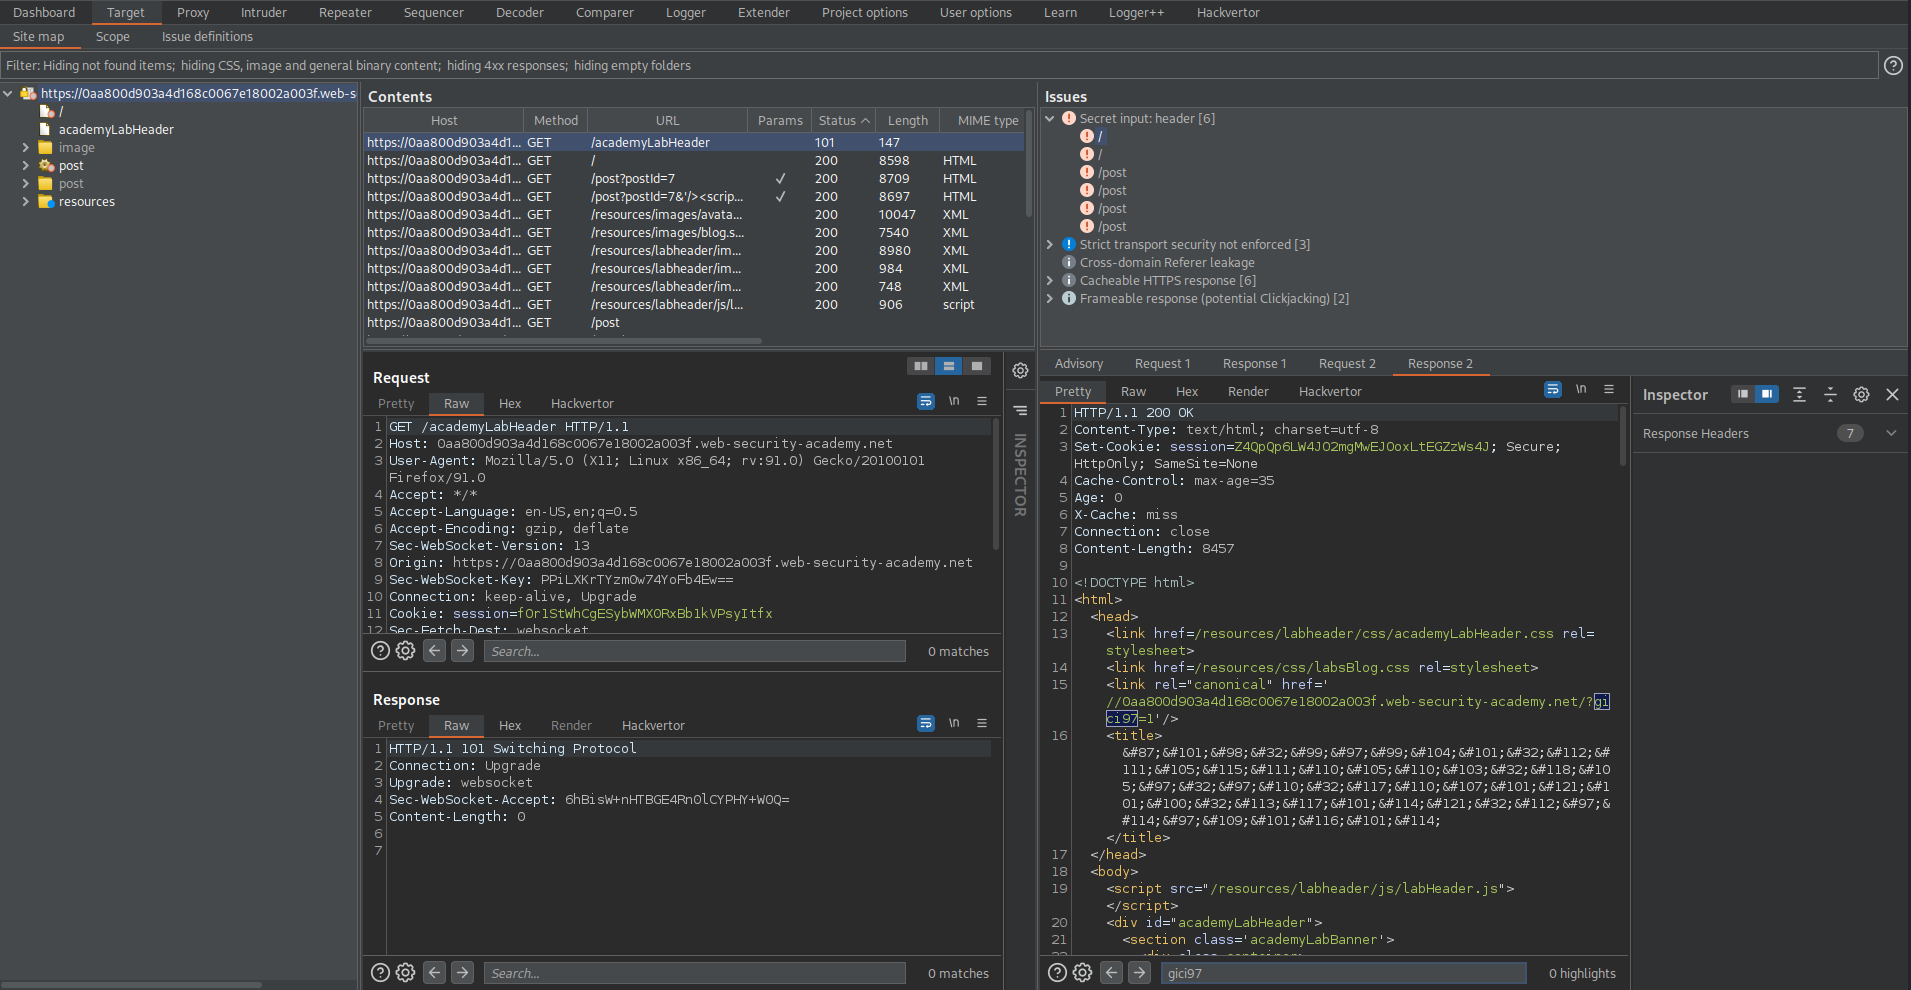Expand Frameable response Clickjacking issue
This screenshot has height=990, width=1911.
pyautogui.click(x=1050, y=298)
